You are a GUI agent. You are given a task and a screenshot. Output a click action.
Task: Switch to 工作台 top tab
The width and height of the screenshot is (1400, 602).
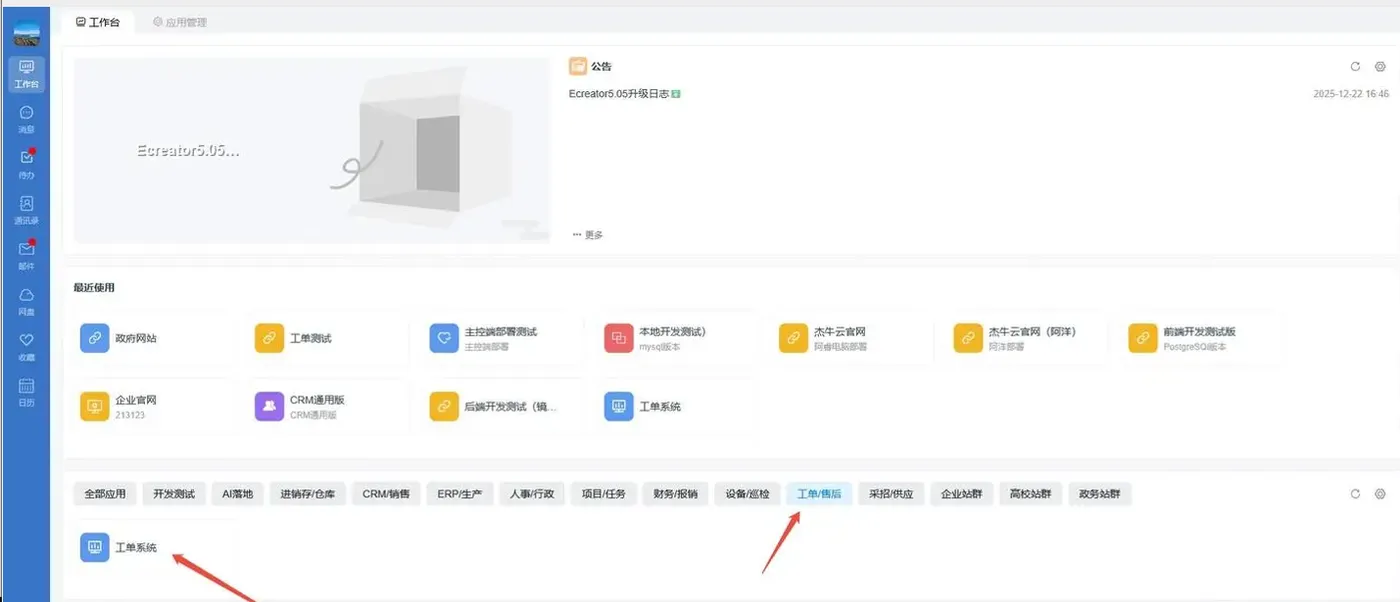click(x=98, y=21)
